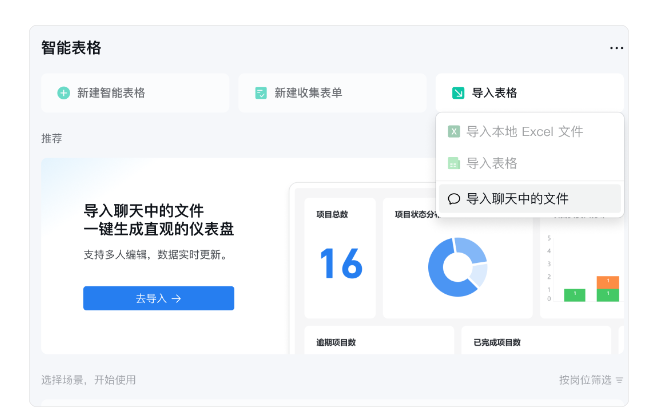Click the orange bar in the bar chart

coord(607,282)
